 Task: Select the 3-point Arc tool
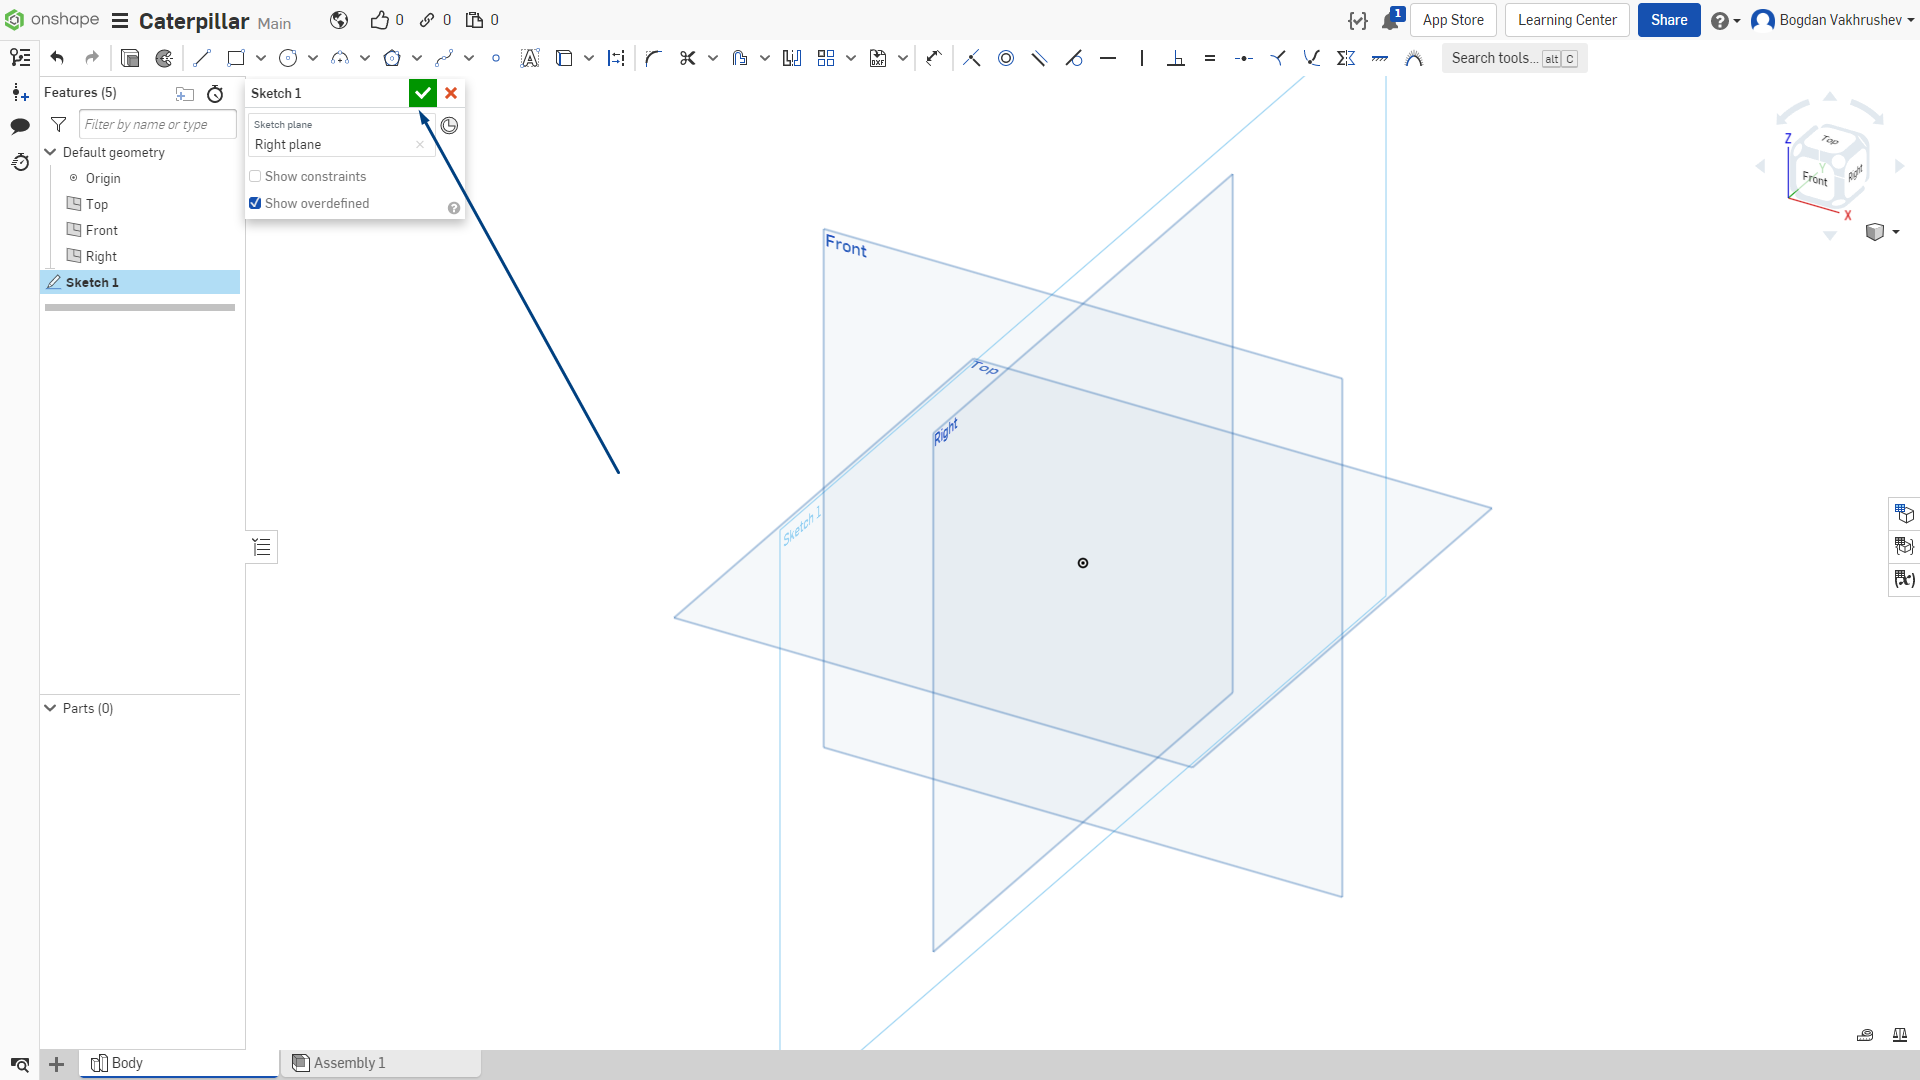pyautogui.click(x=340, y=58)
